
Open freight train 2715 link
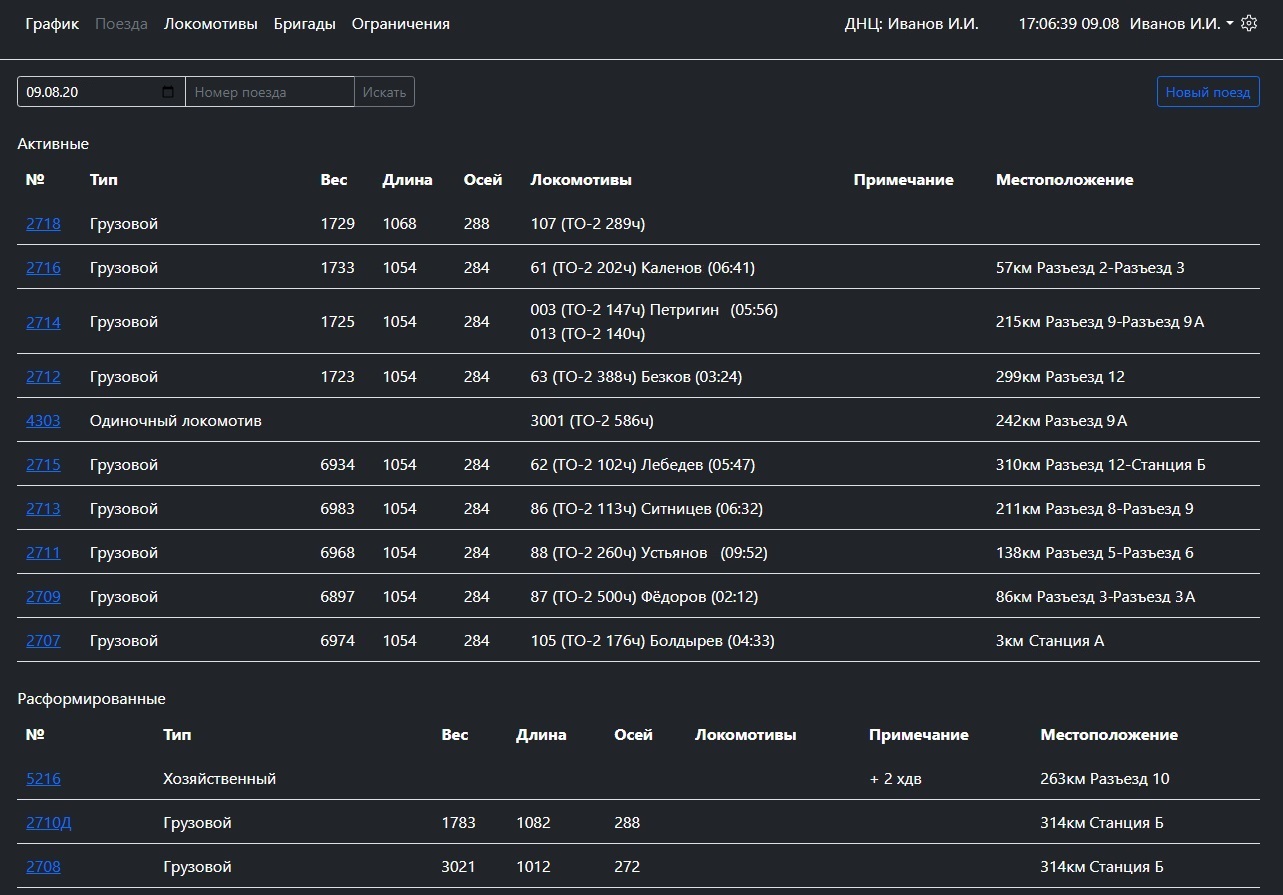pos(43,465)
